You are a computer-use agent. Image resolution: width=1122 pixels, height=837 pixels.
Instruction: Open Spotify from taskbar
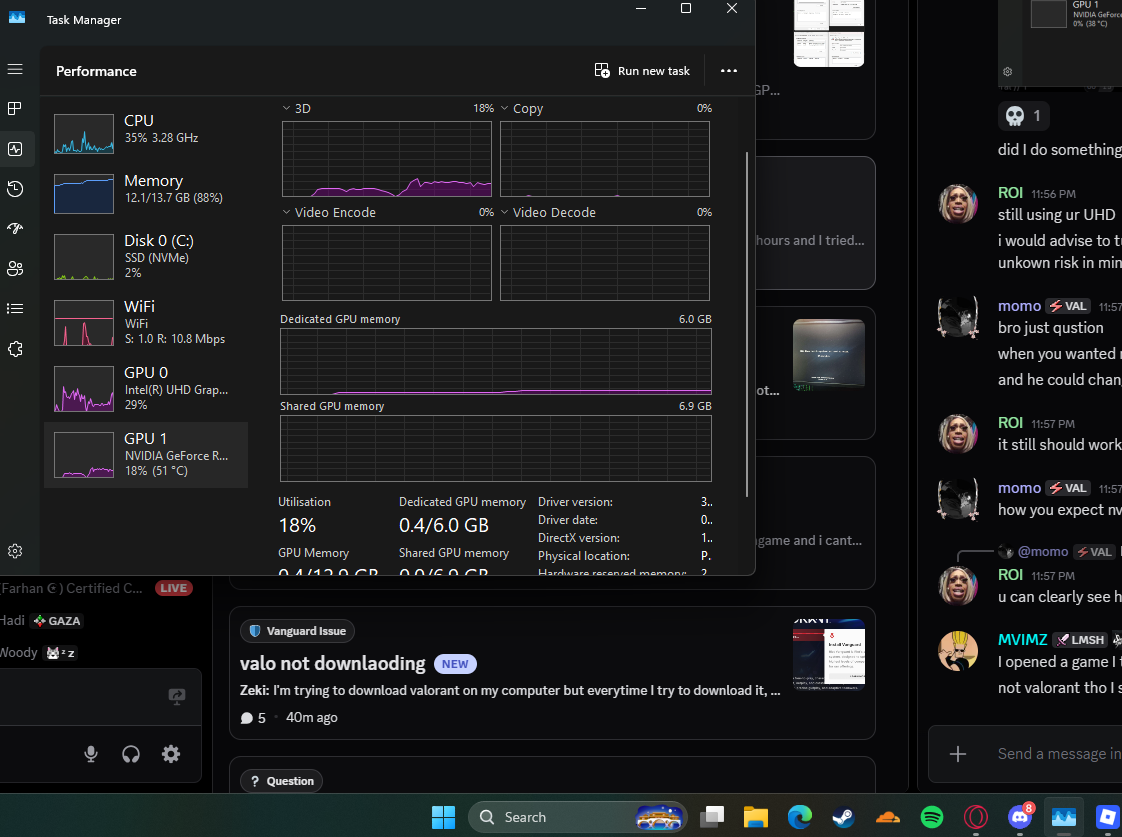pos(932,817)
